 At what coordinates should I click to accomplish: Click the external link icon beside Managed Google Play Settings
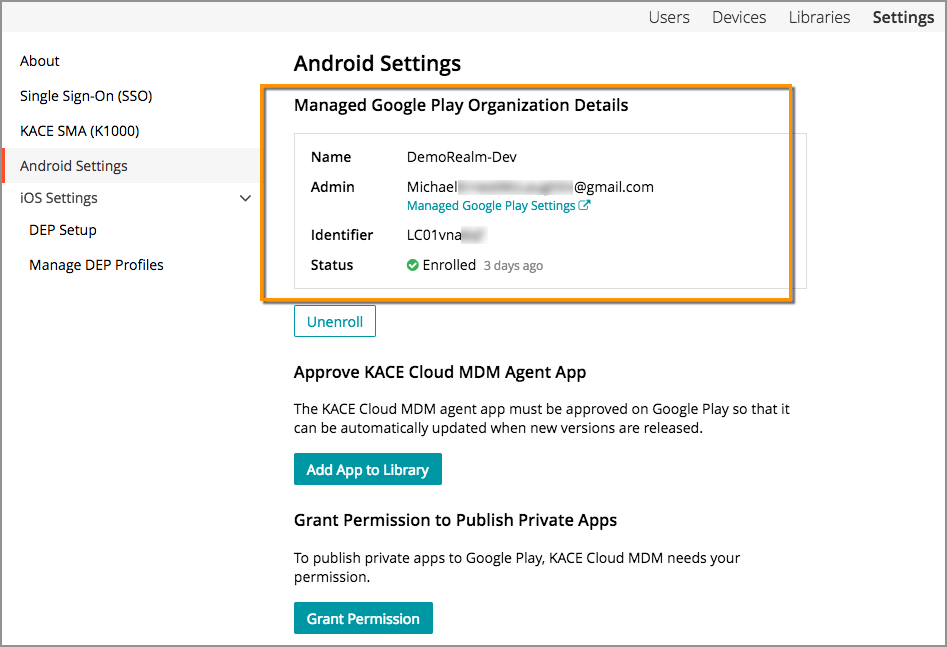click(x=585, y=206)
